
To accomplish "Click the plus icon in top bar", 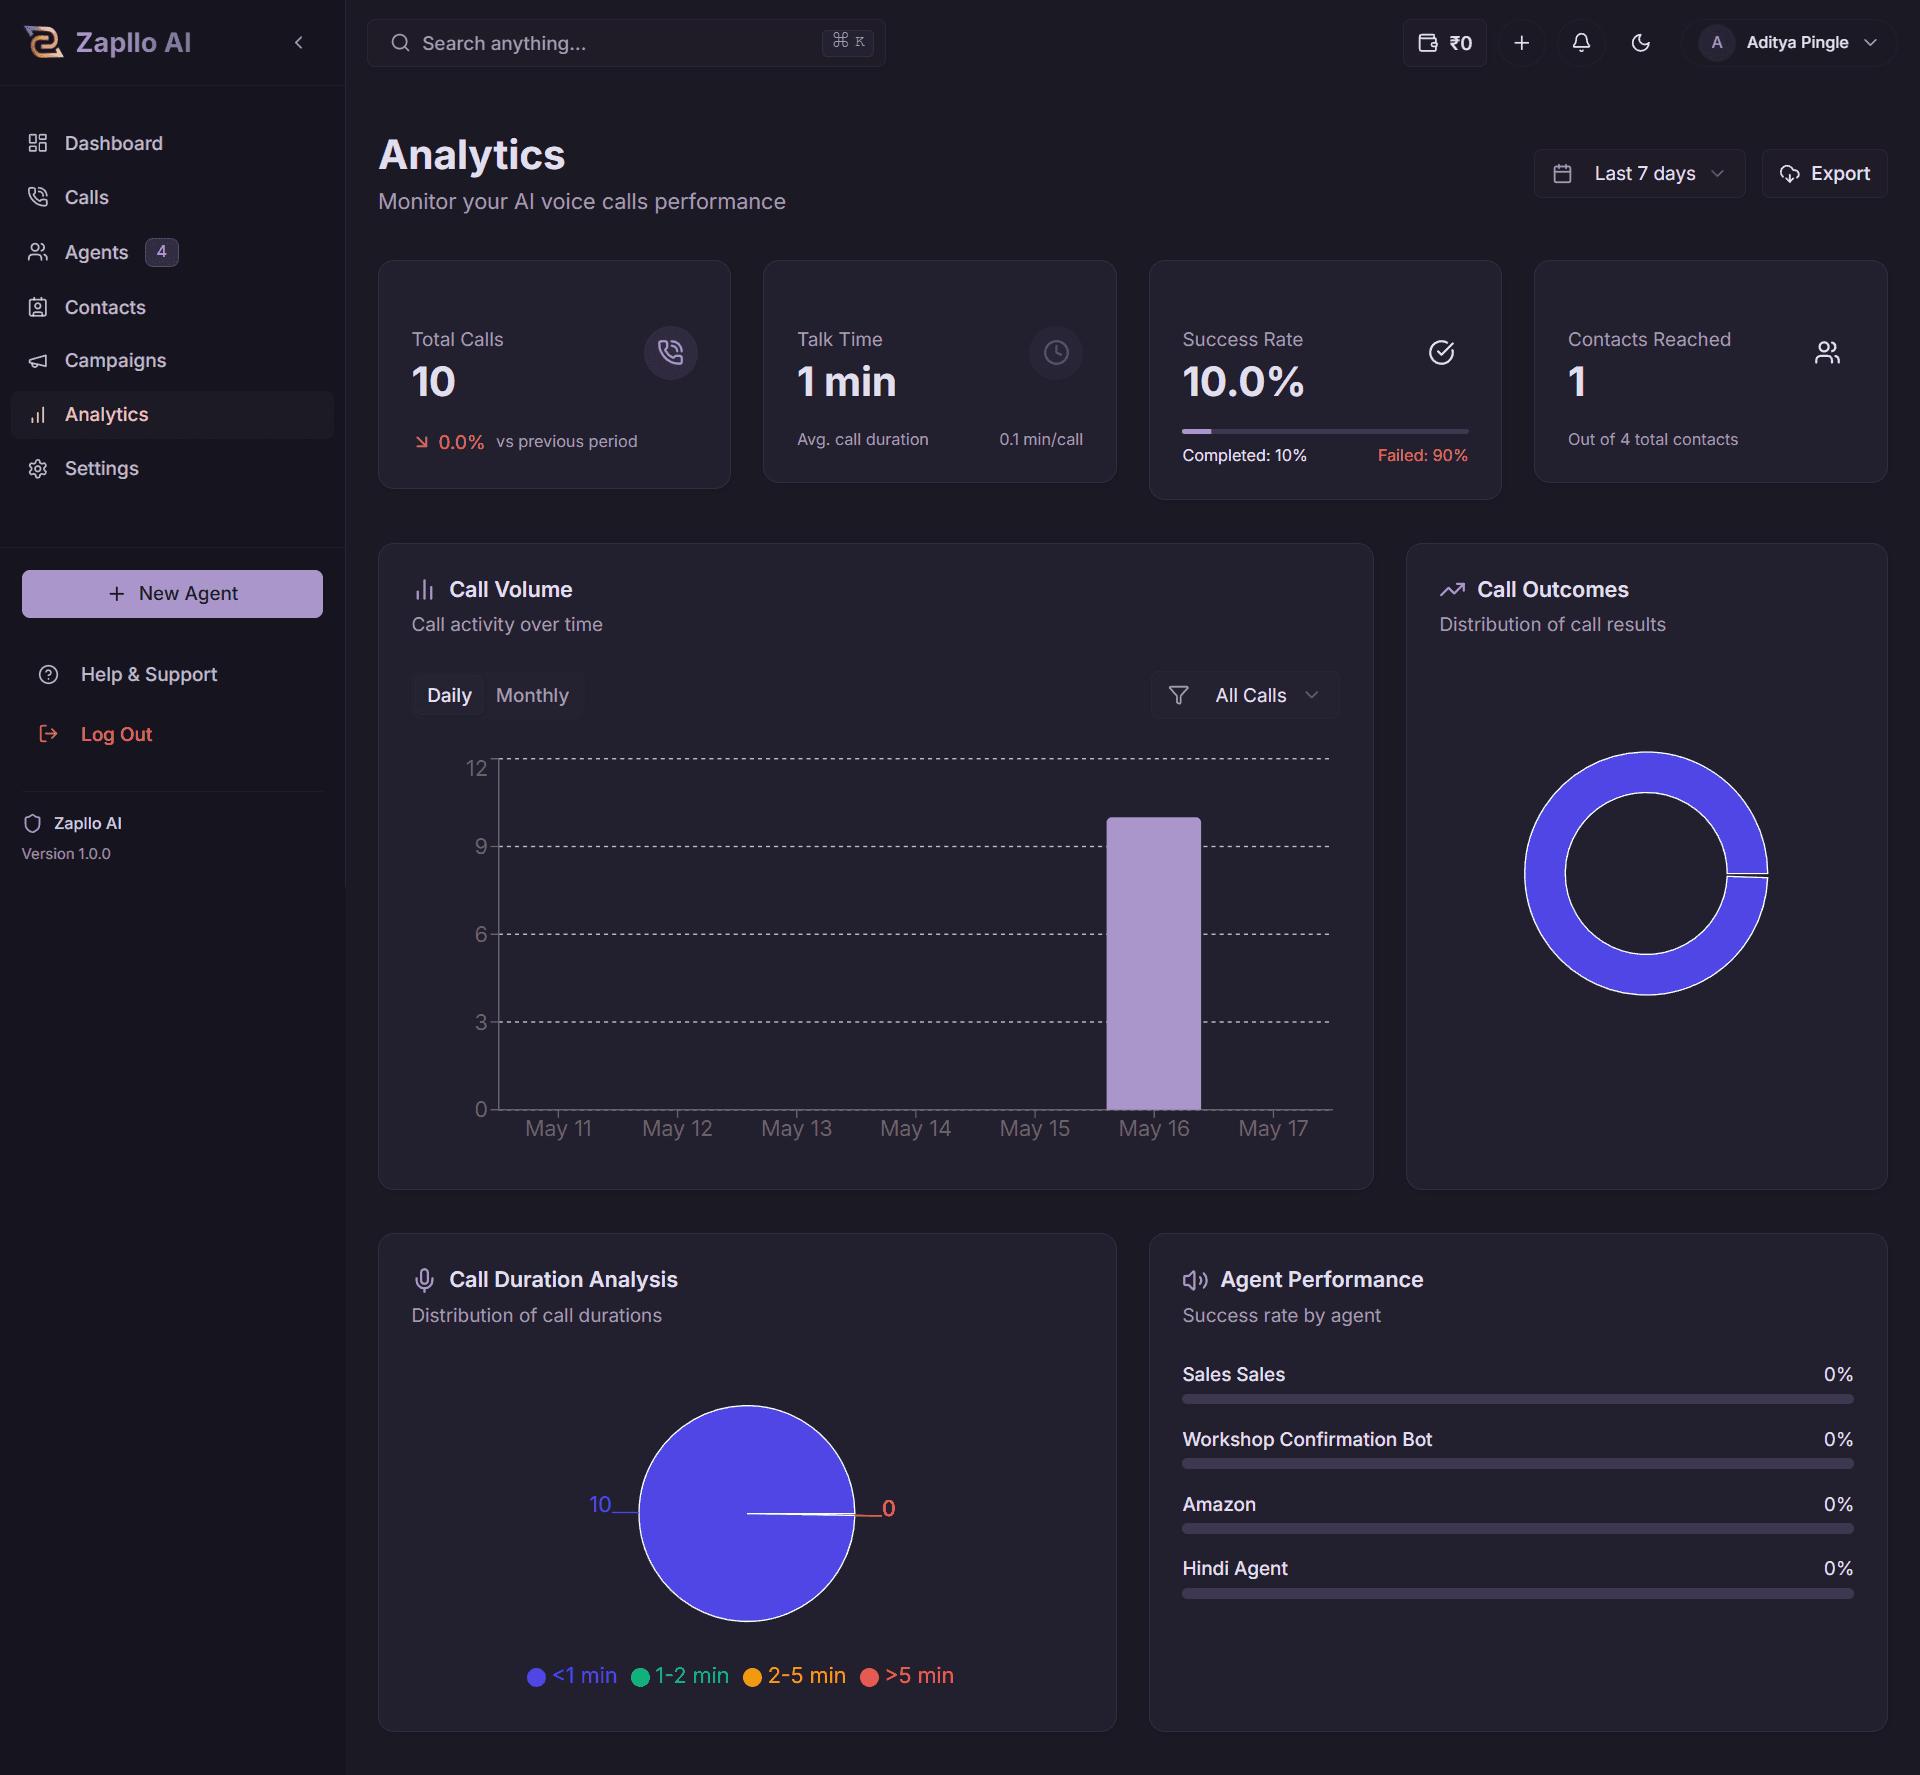I will pos(1521,43).
